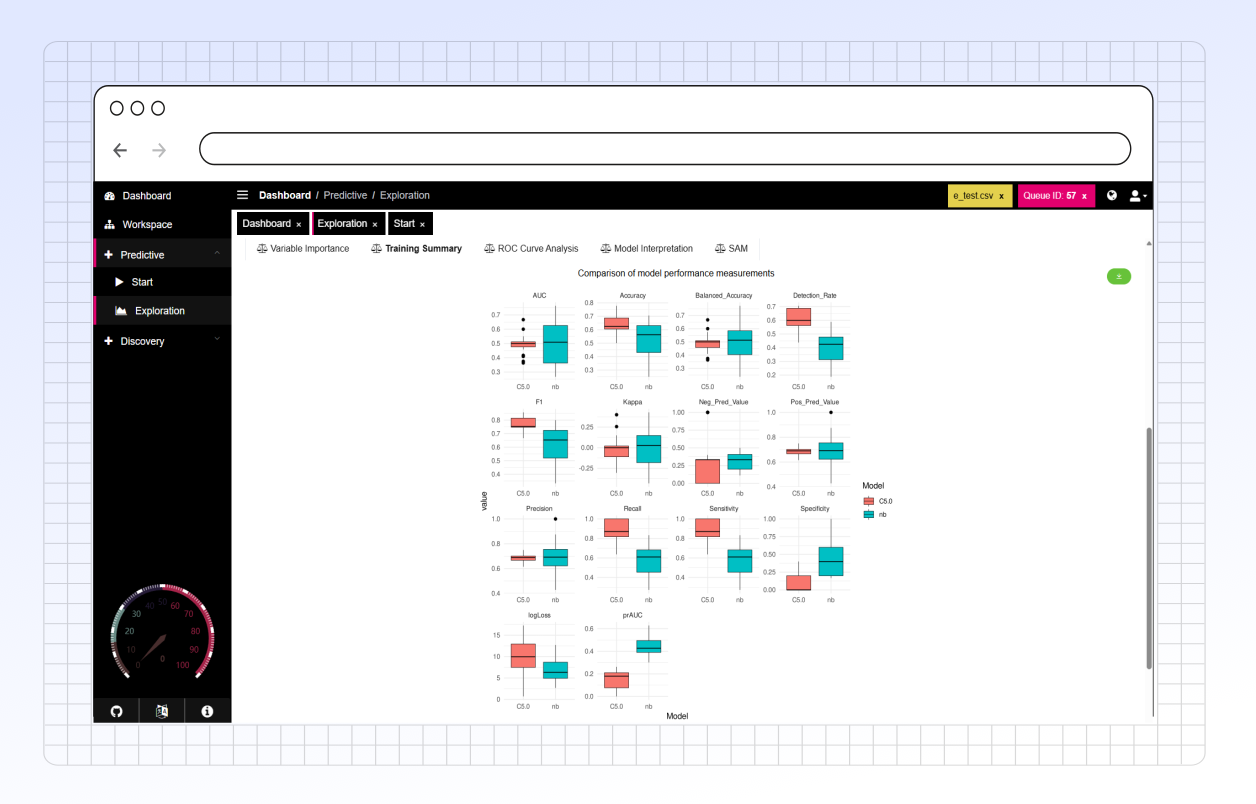Go back with browser back arrow
The image size is (1256, 804).
(x=120, y=150)
